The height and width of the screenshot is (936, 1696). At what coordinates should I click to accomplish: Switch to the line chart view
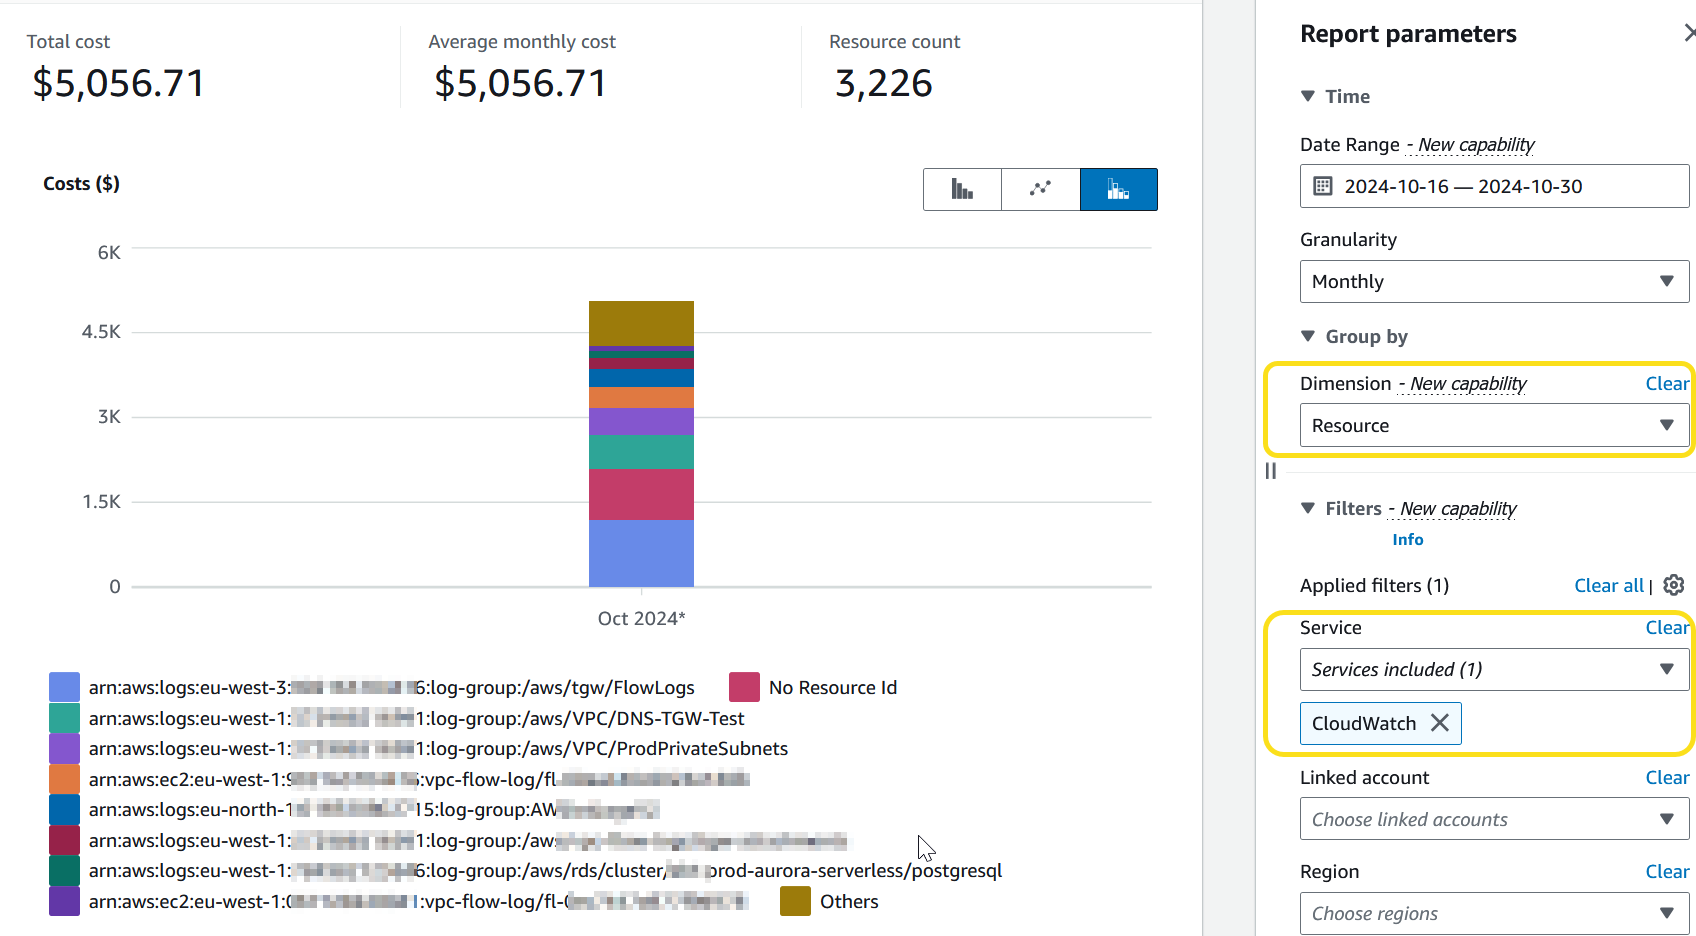[1040, 189]
